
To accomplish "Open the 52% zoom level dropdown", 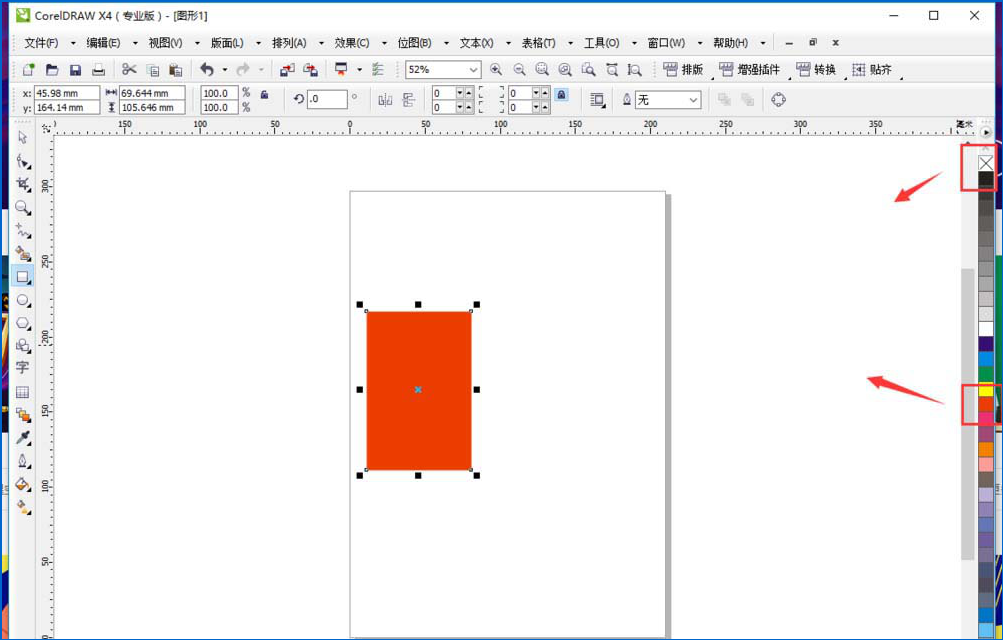I will [473, 70].
